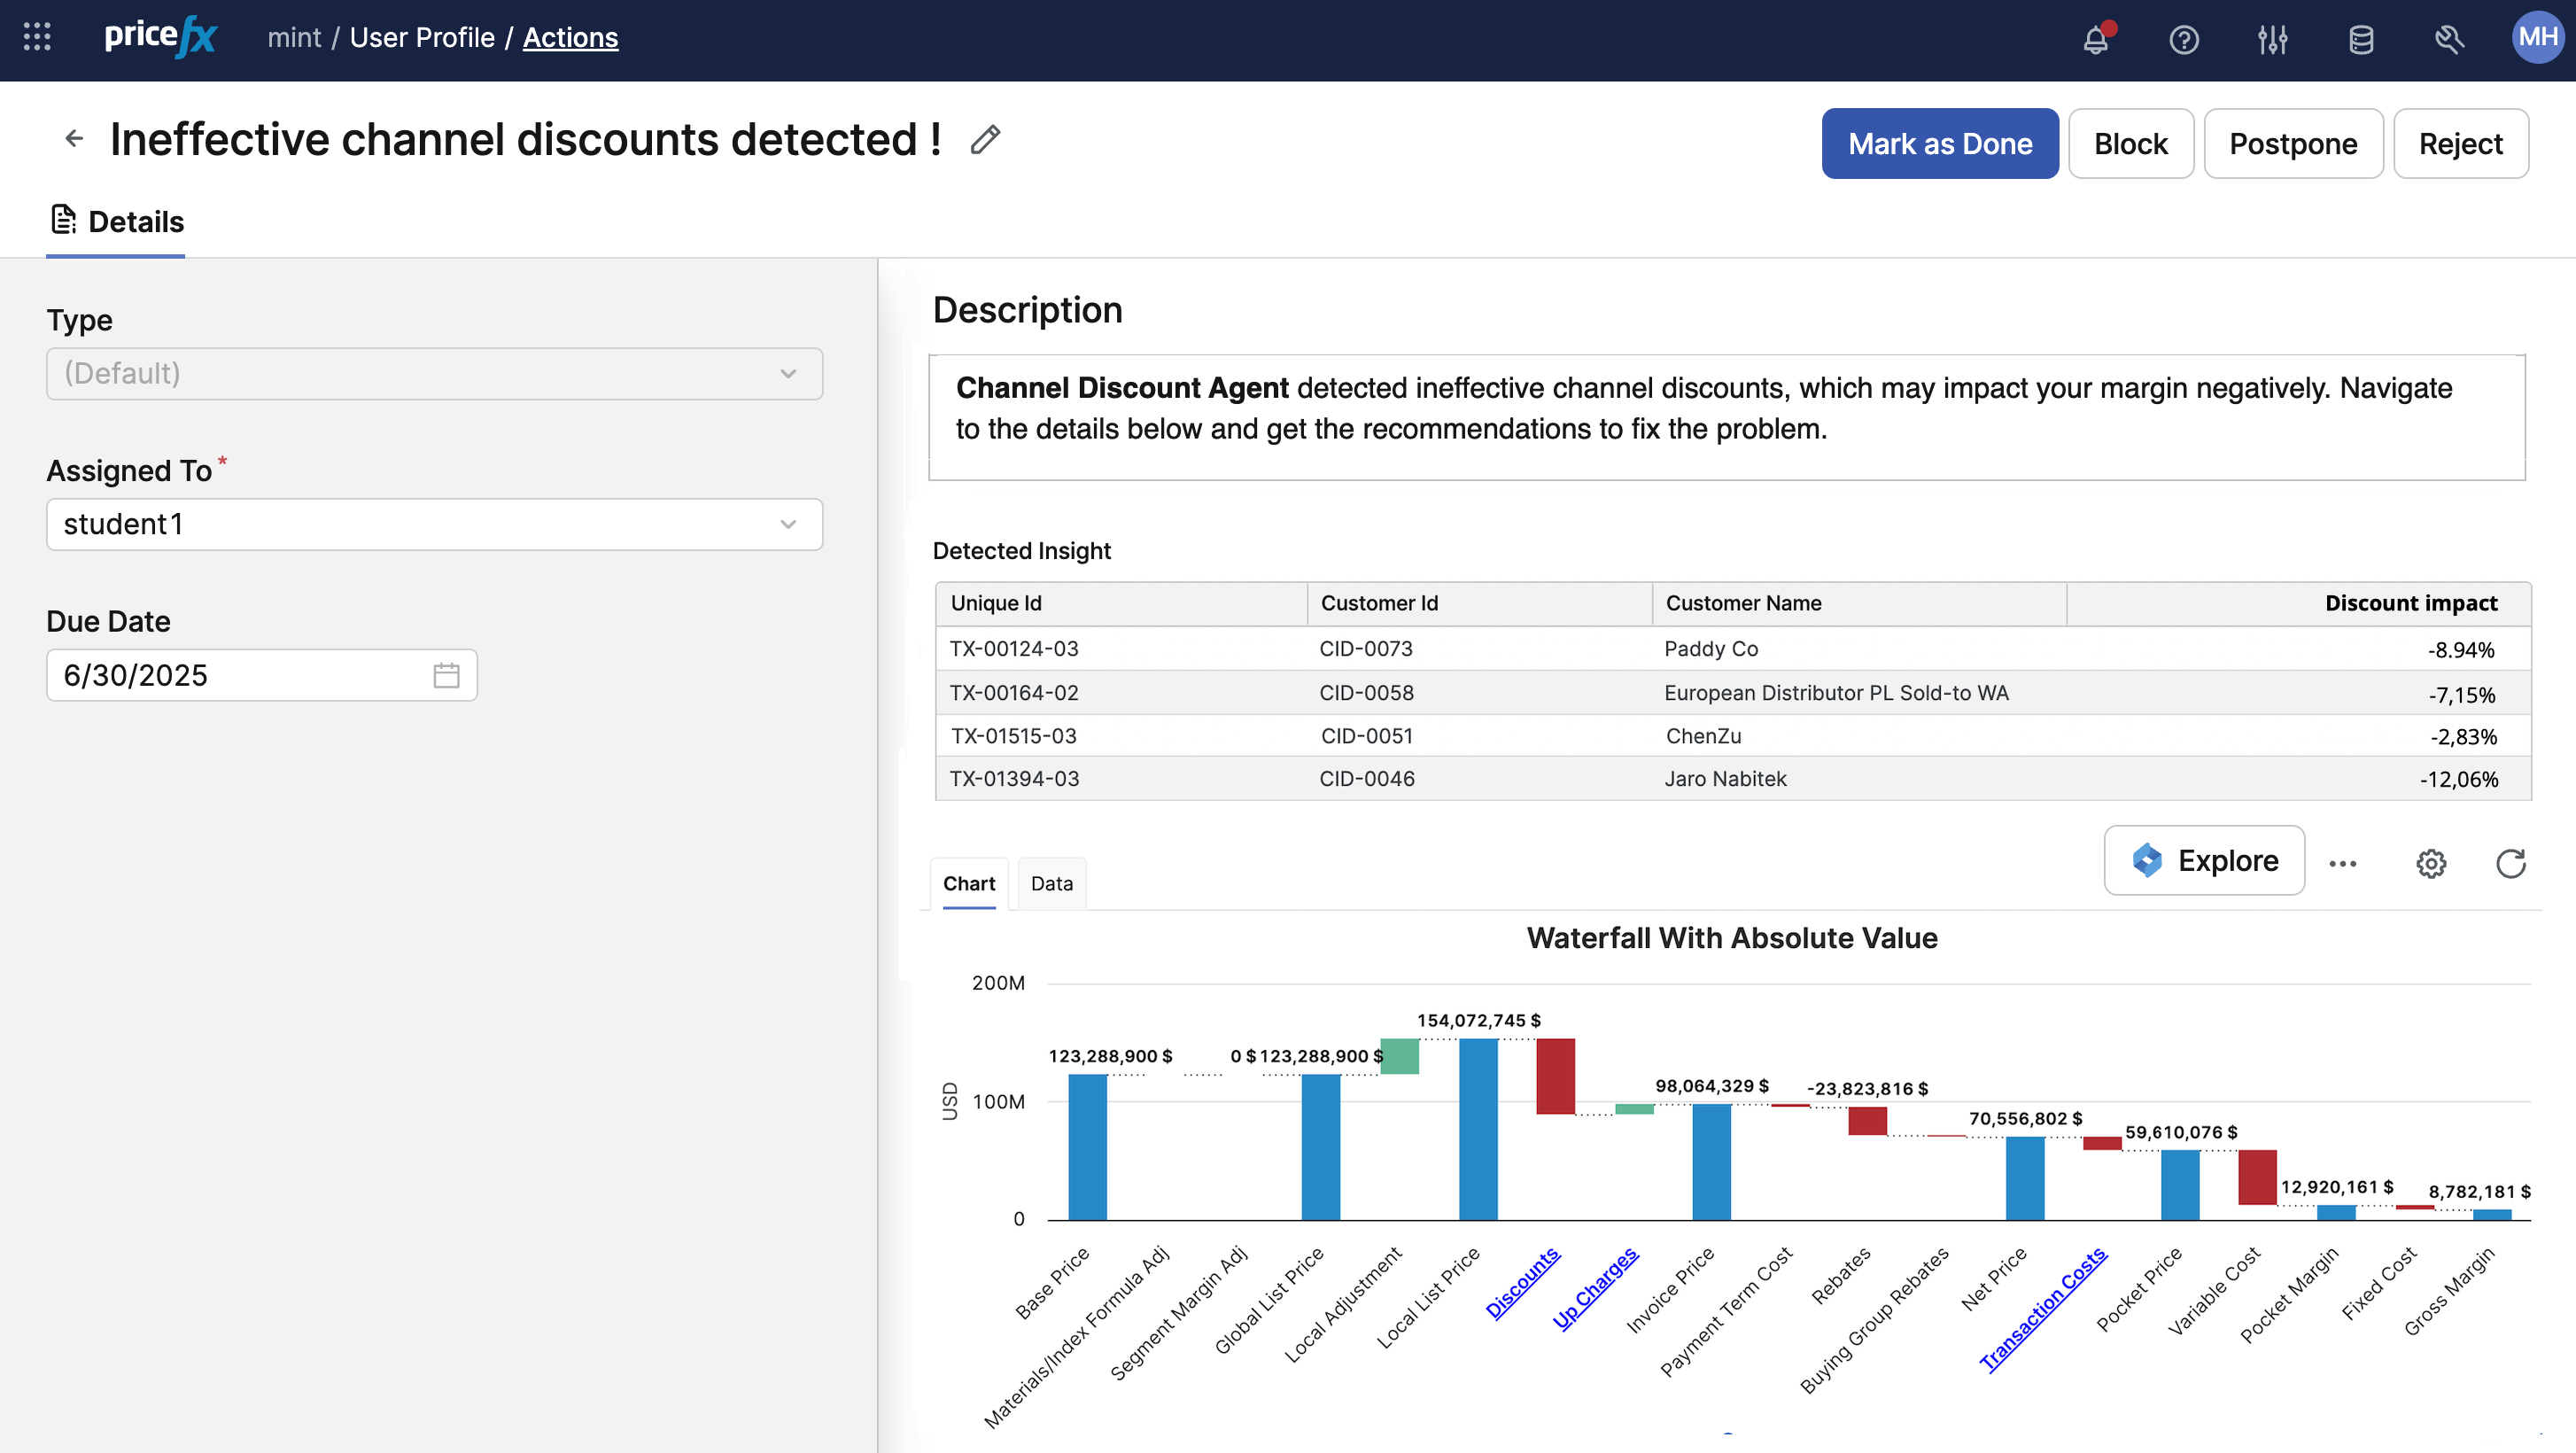Open notifications bell icon
Viewport: 2576px width, 1453px height.
click(x=2096, y=40)
